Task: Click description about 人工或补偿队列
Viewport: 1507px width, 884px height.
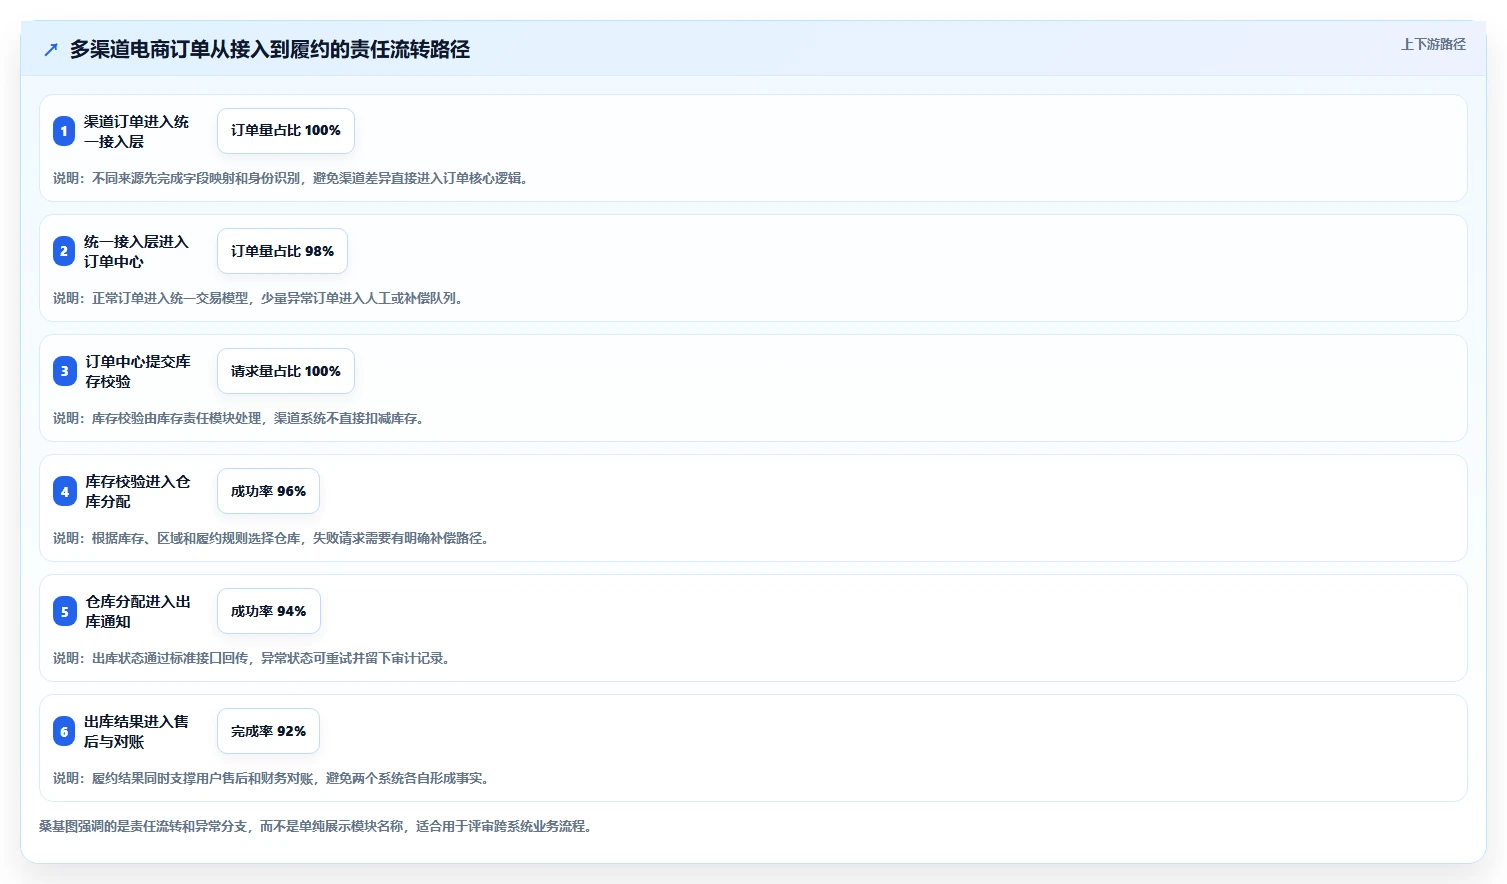Action: pos(260,298)
